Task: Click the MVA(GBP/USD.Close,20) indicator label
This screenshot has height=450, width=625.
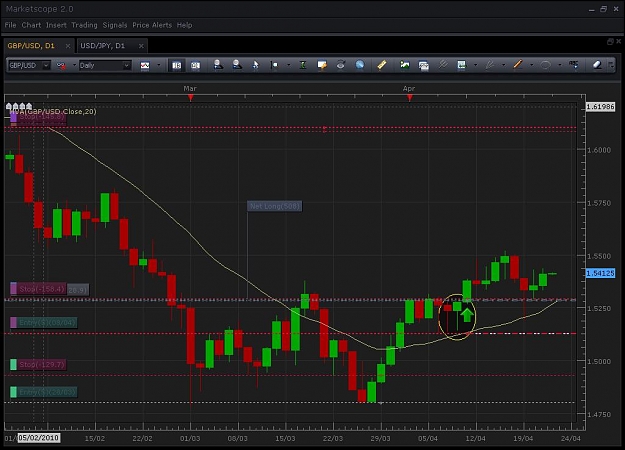Action: [54, 111]
